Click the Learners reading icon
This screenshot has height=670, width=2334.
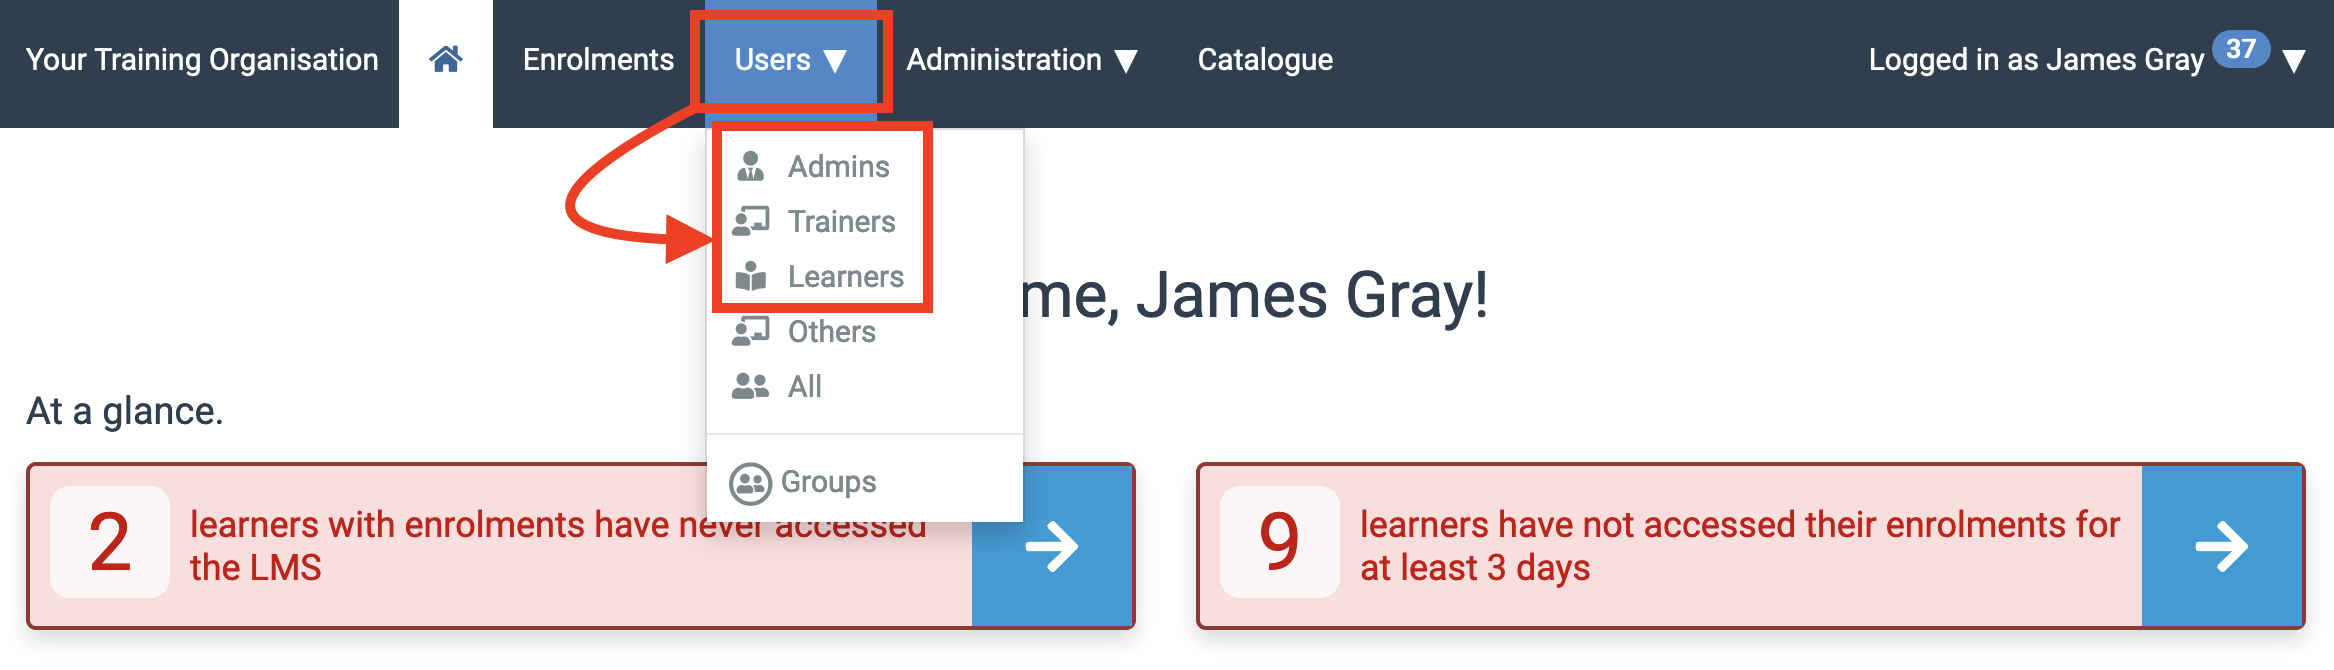coord(750,276)
